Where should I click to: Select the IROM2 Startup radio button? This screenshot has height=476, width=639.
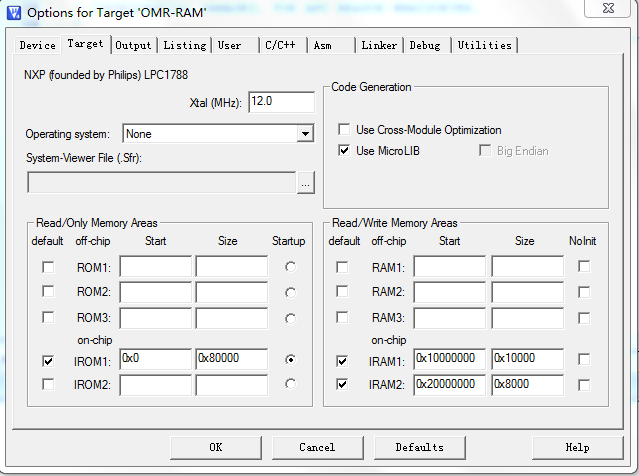click(290, 384)
